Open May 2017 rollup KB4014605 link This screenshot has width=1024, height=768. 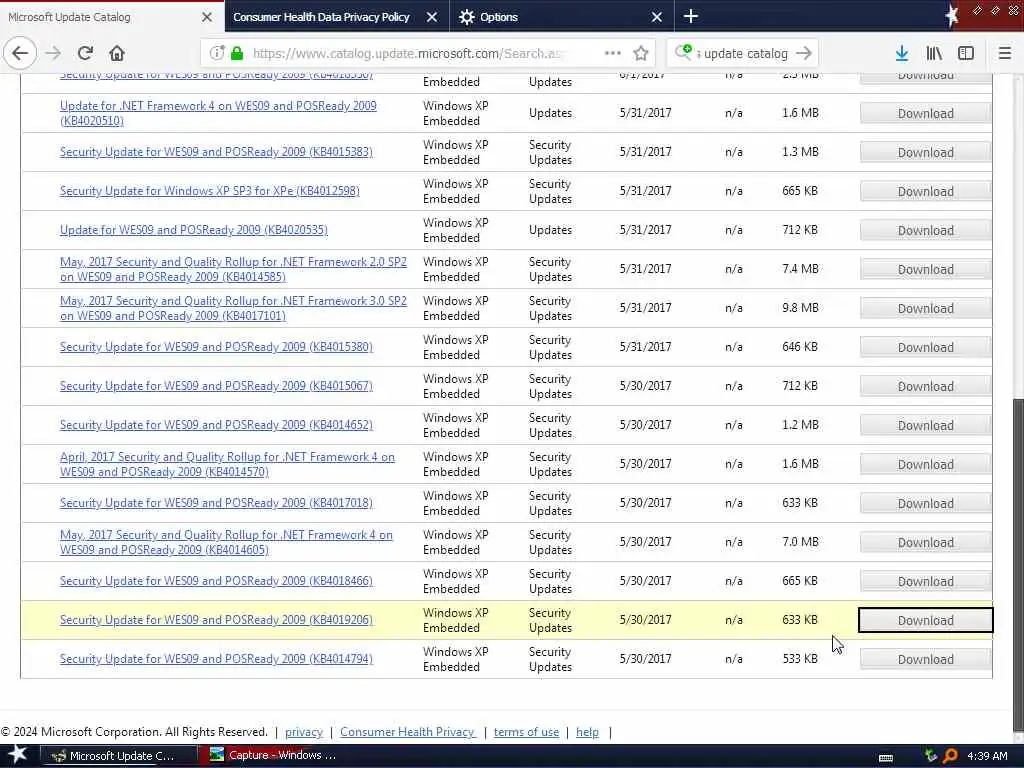pyautogui.click(x=226, y=542)
